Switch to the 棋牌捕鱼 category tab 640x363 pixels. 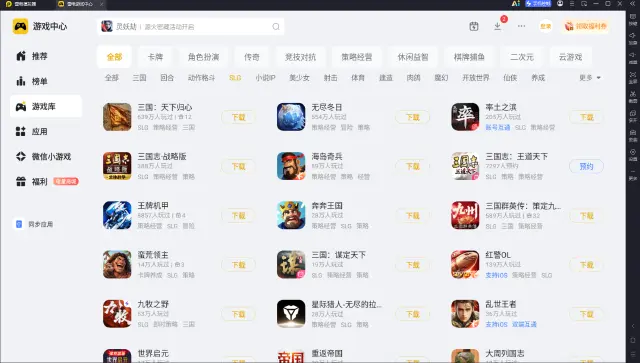pyautogui.click(x=469, y=57)
